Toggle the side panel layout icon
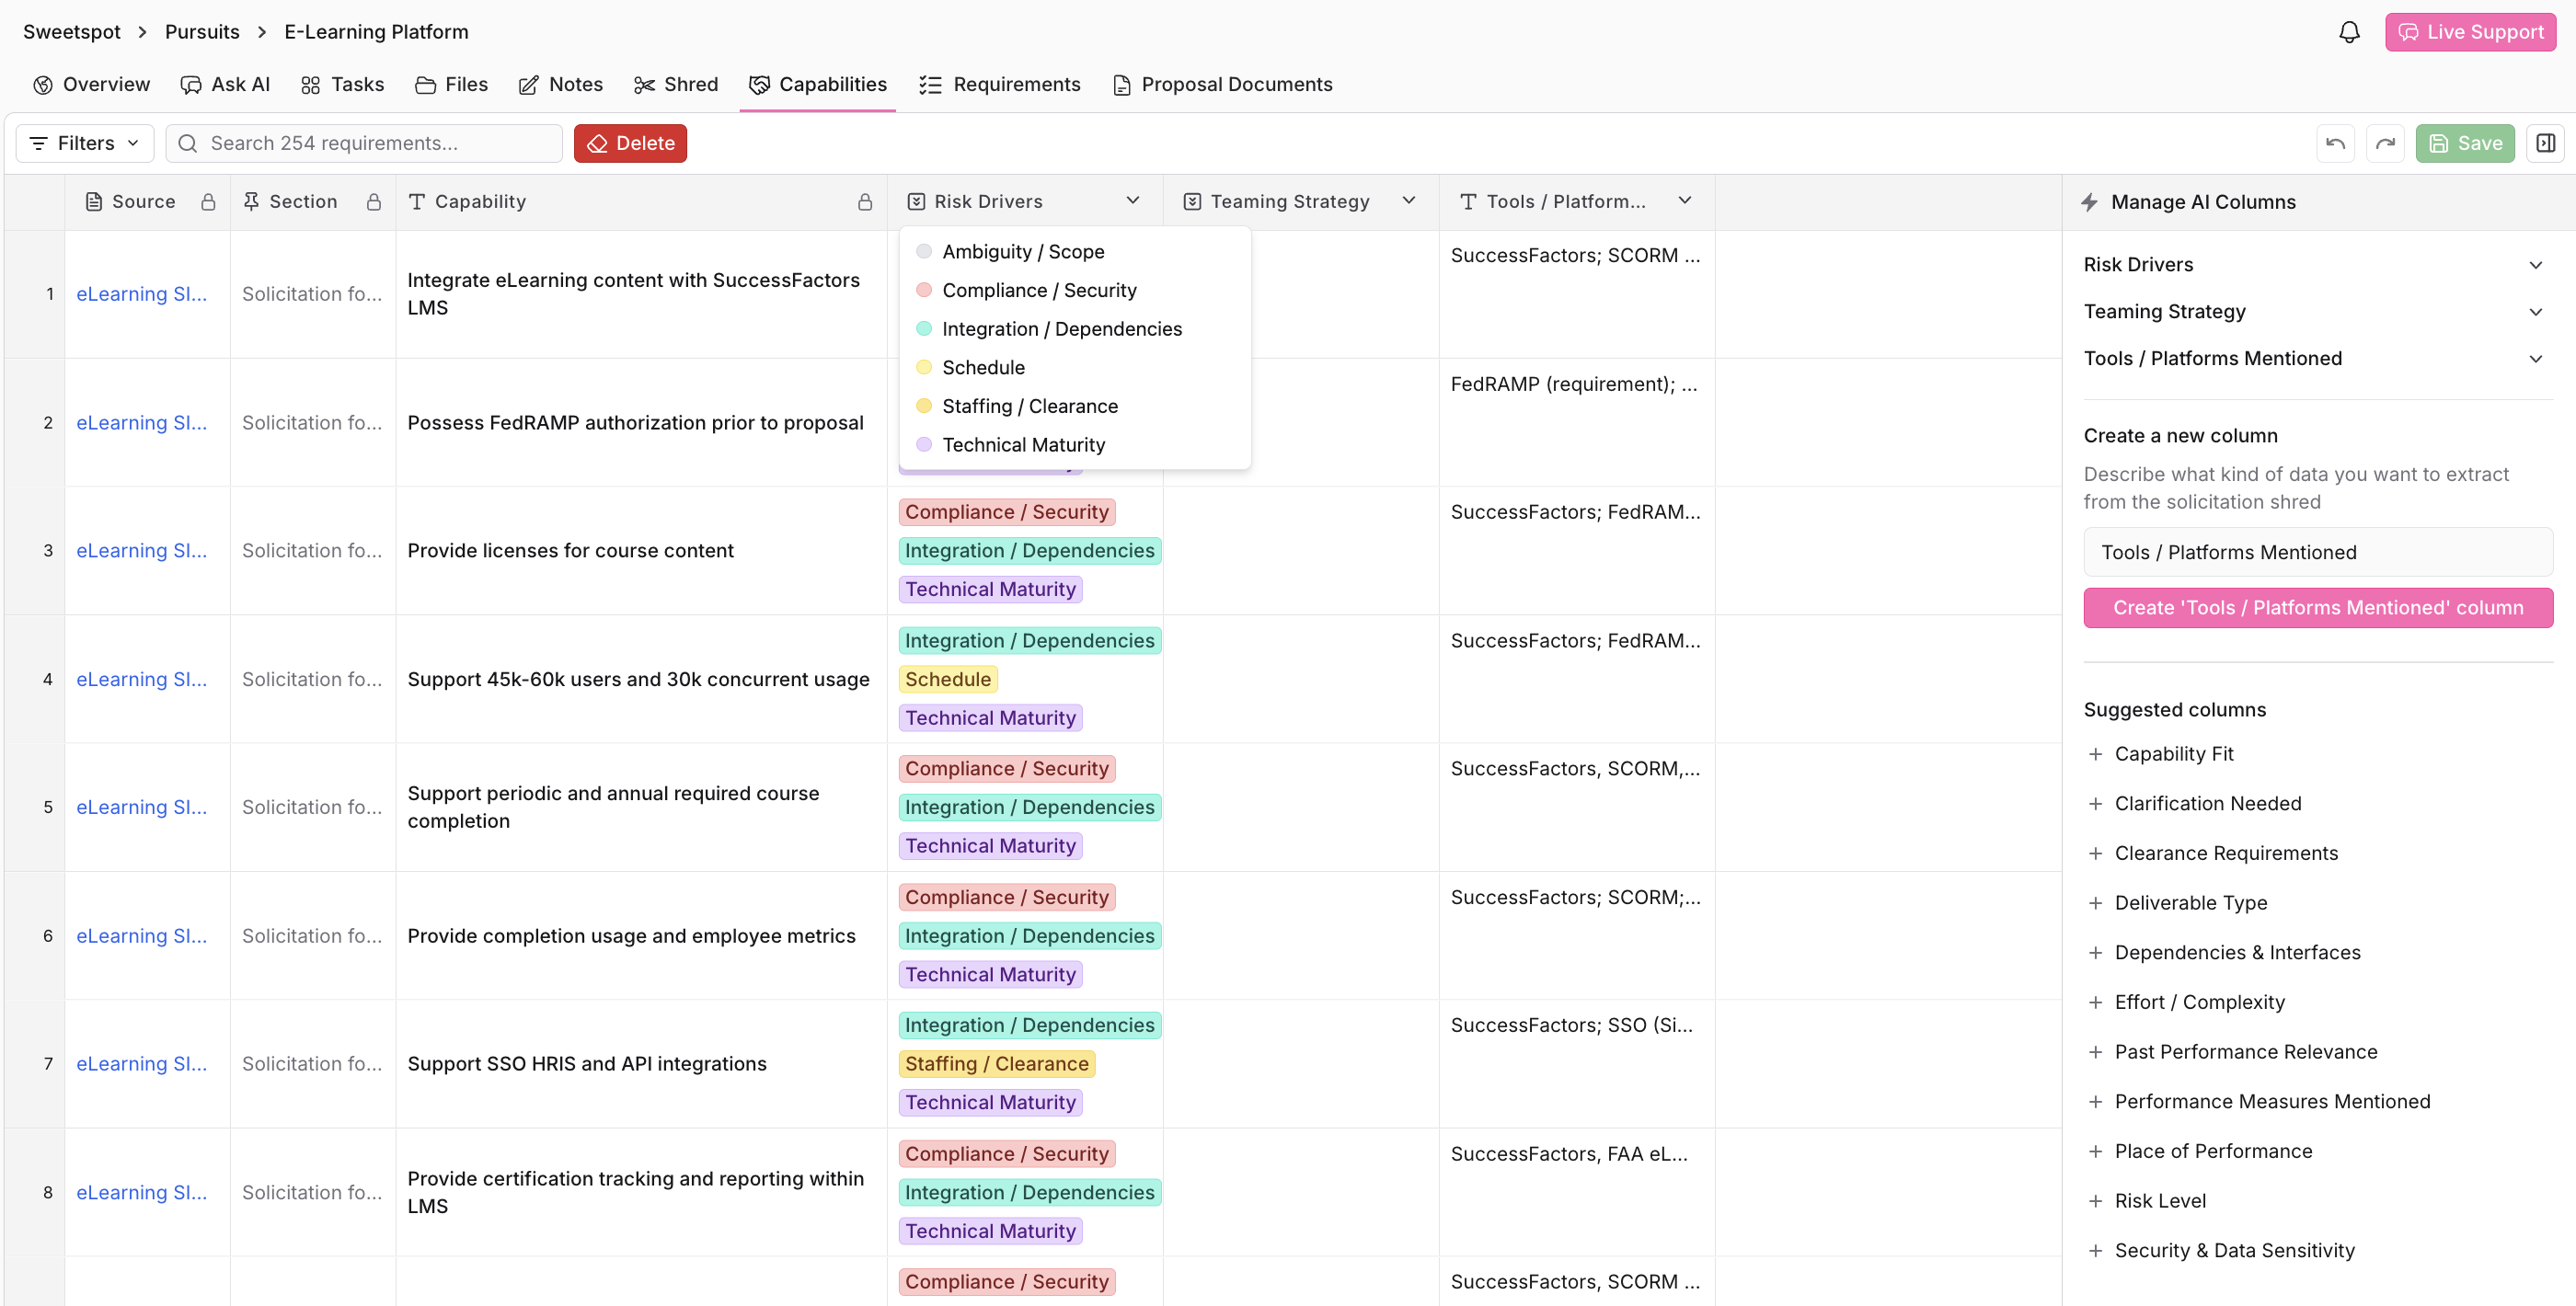The height and width of the screenshot is (1306, 2576). click(x=2545, y=143)
